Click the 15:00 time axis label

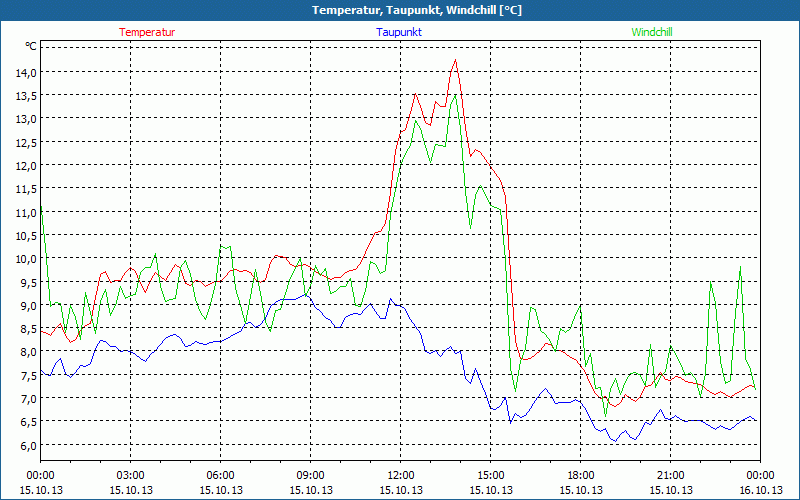[x=490, y=476]
